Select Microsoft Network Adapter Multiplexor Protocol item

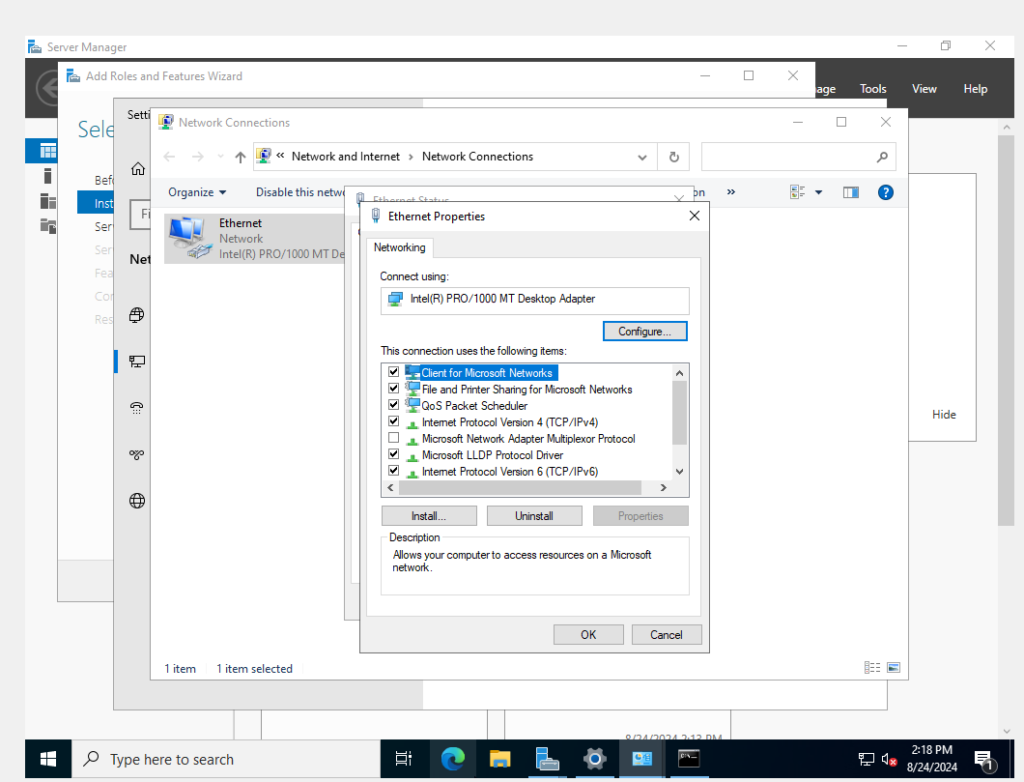coord(528,438)
